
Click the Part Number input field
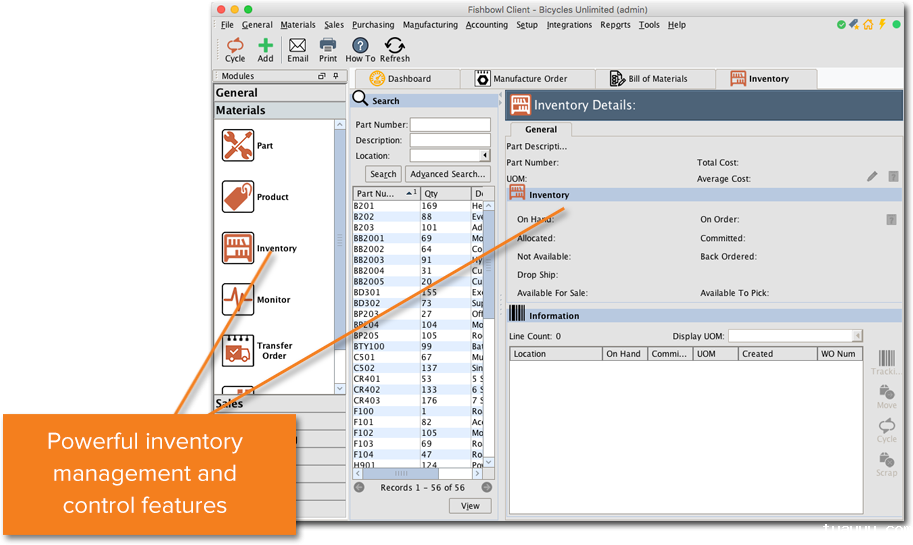coord(450,125)
